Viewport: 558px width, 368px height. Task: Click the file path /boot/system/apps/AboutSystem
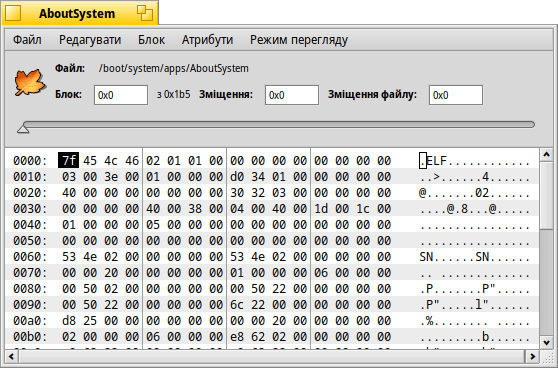coord(174,68)
